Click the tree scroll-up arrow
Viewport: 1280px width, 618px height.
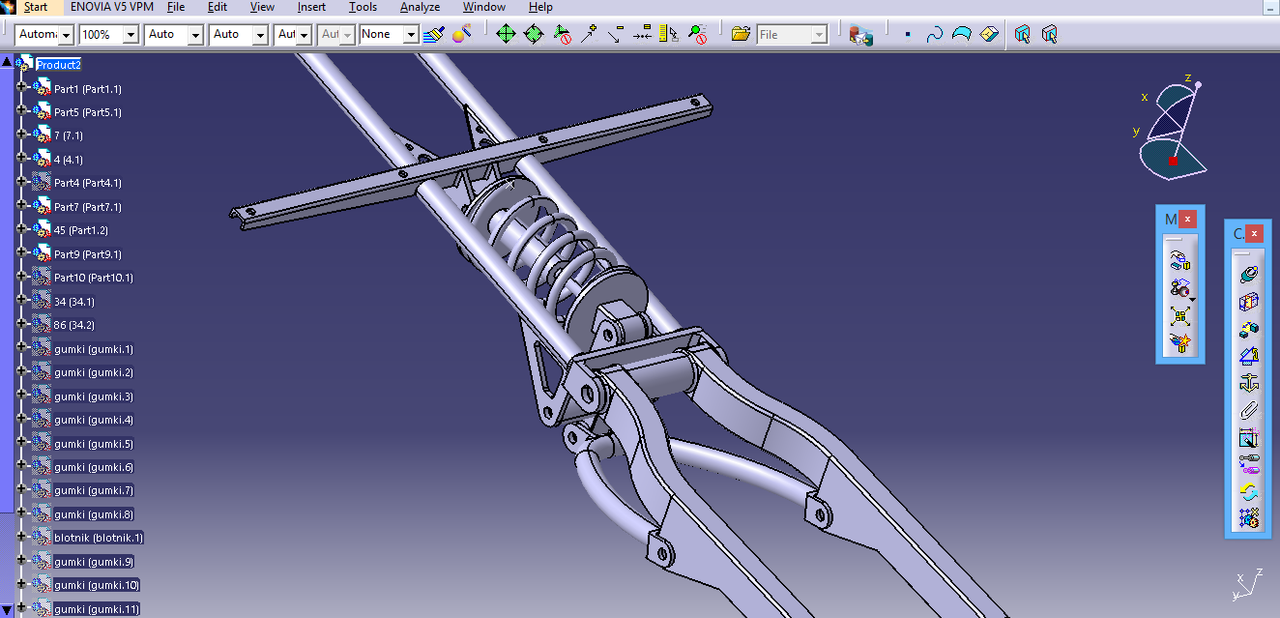7,62
